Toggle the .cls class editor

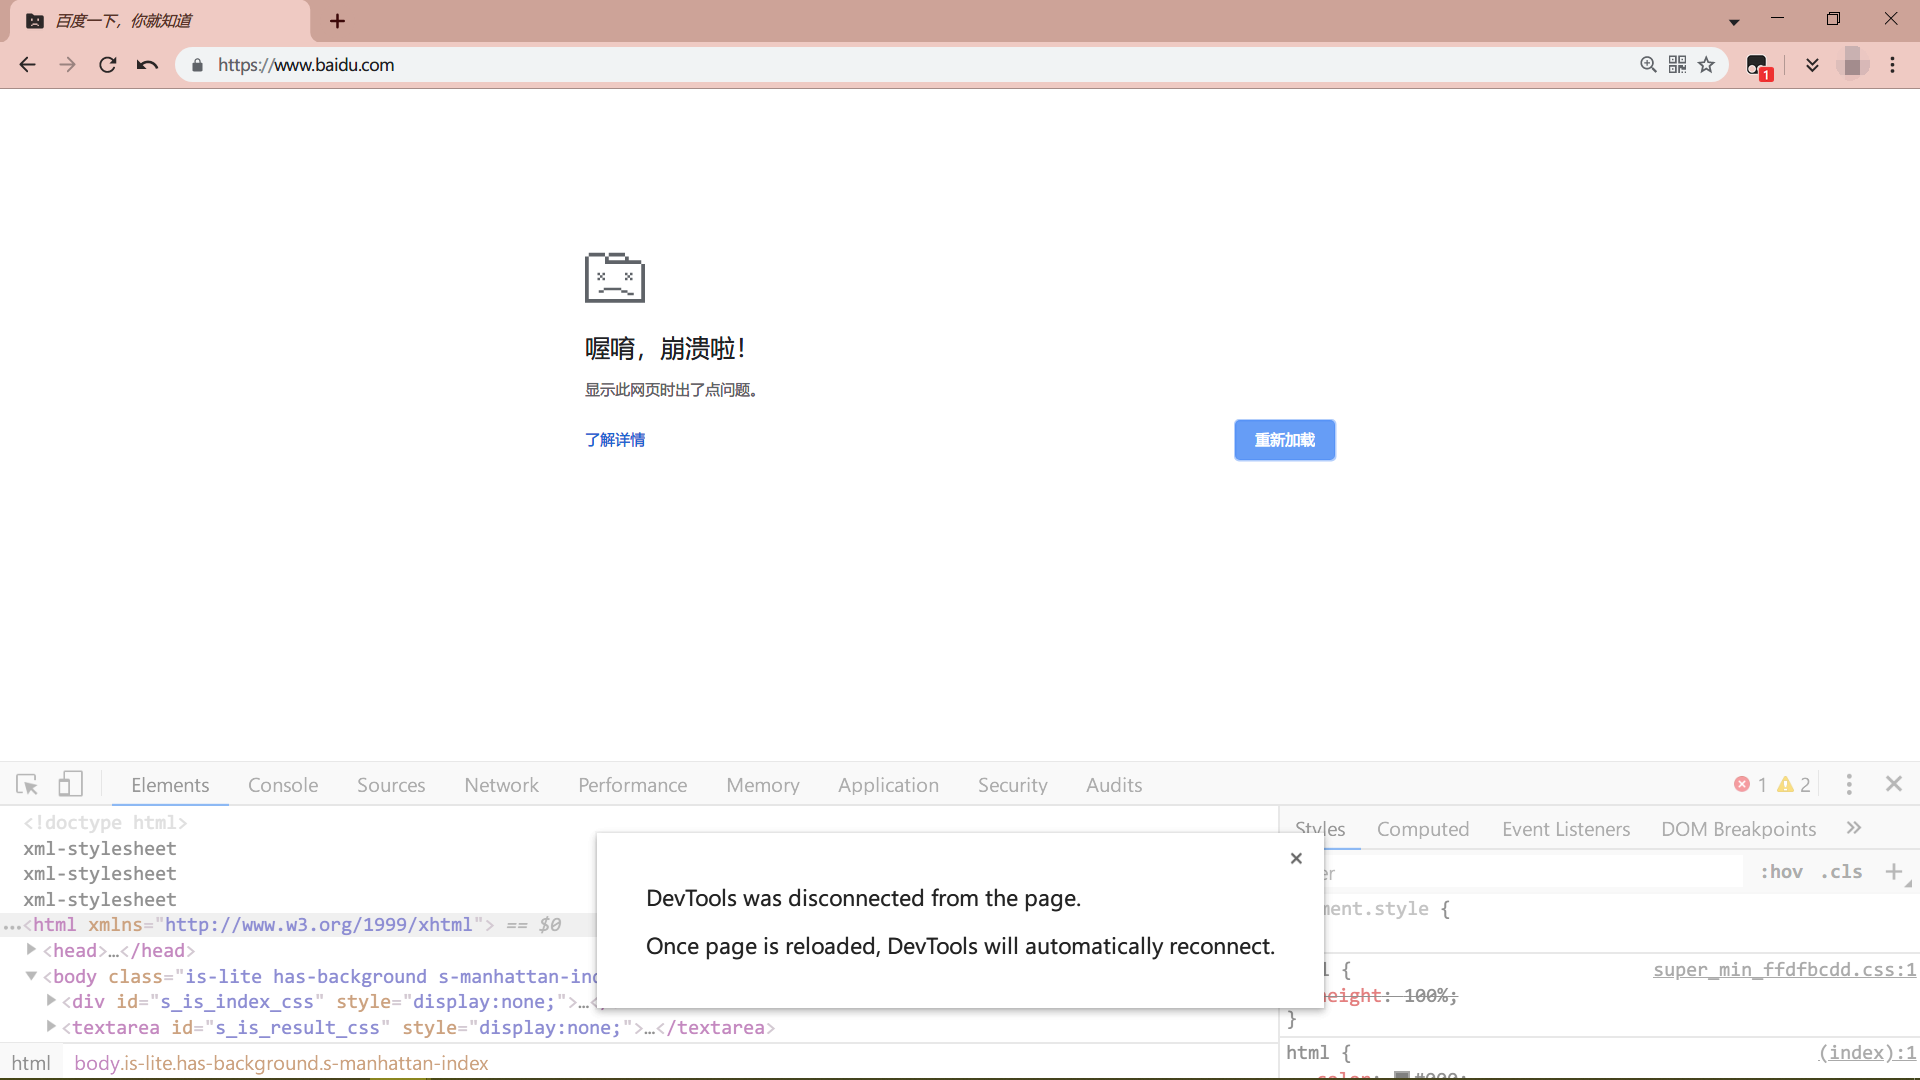[1839, 871]
